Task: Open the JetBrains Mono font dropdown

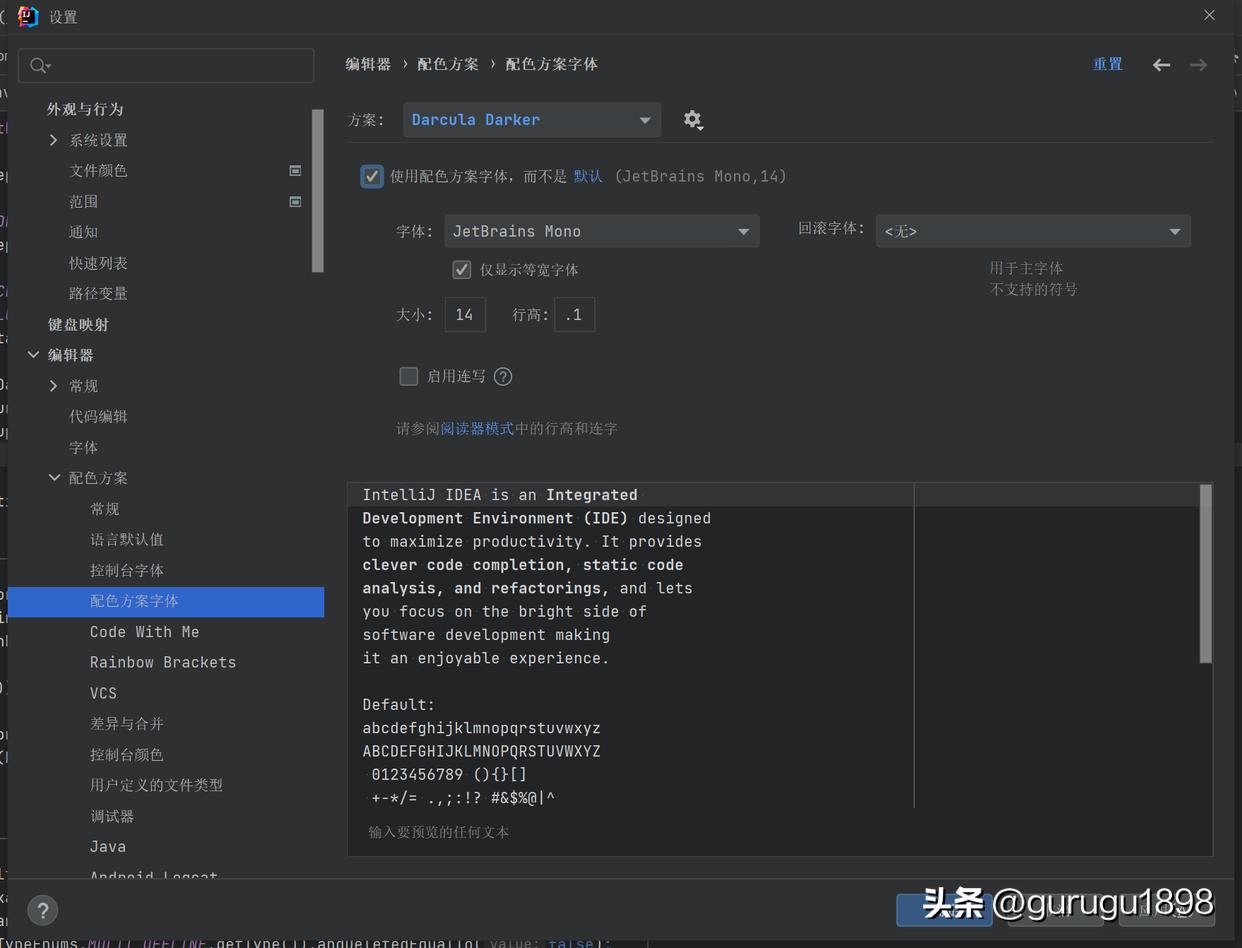Action: click(x=602, y=231)
